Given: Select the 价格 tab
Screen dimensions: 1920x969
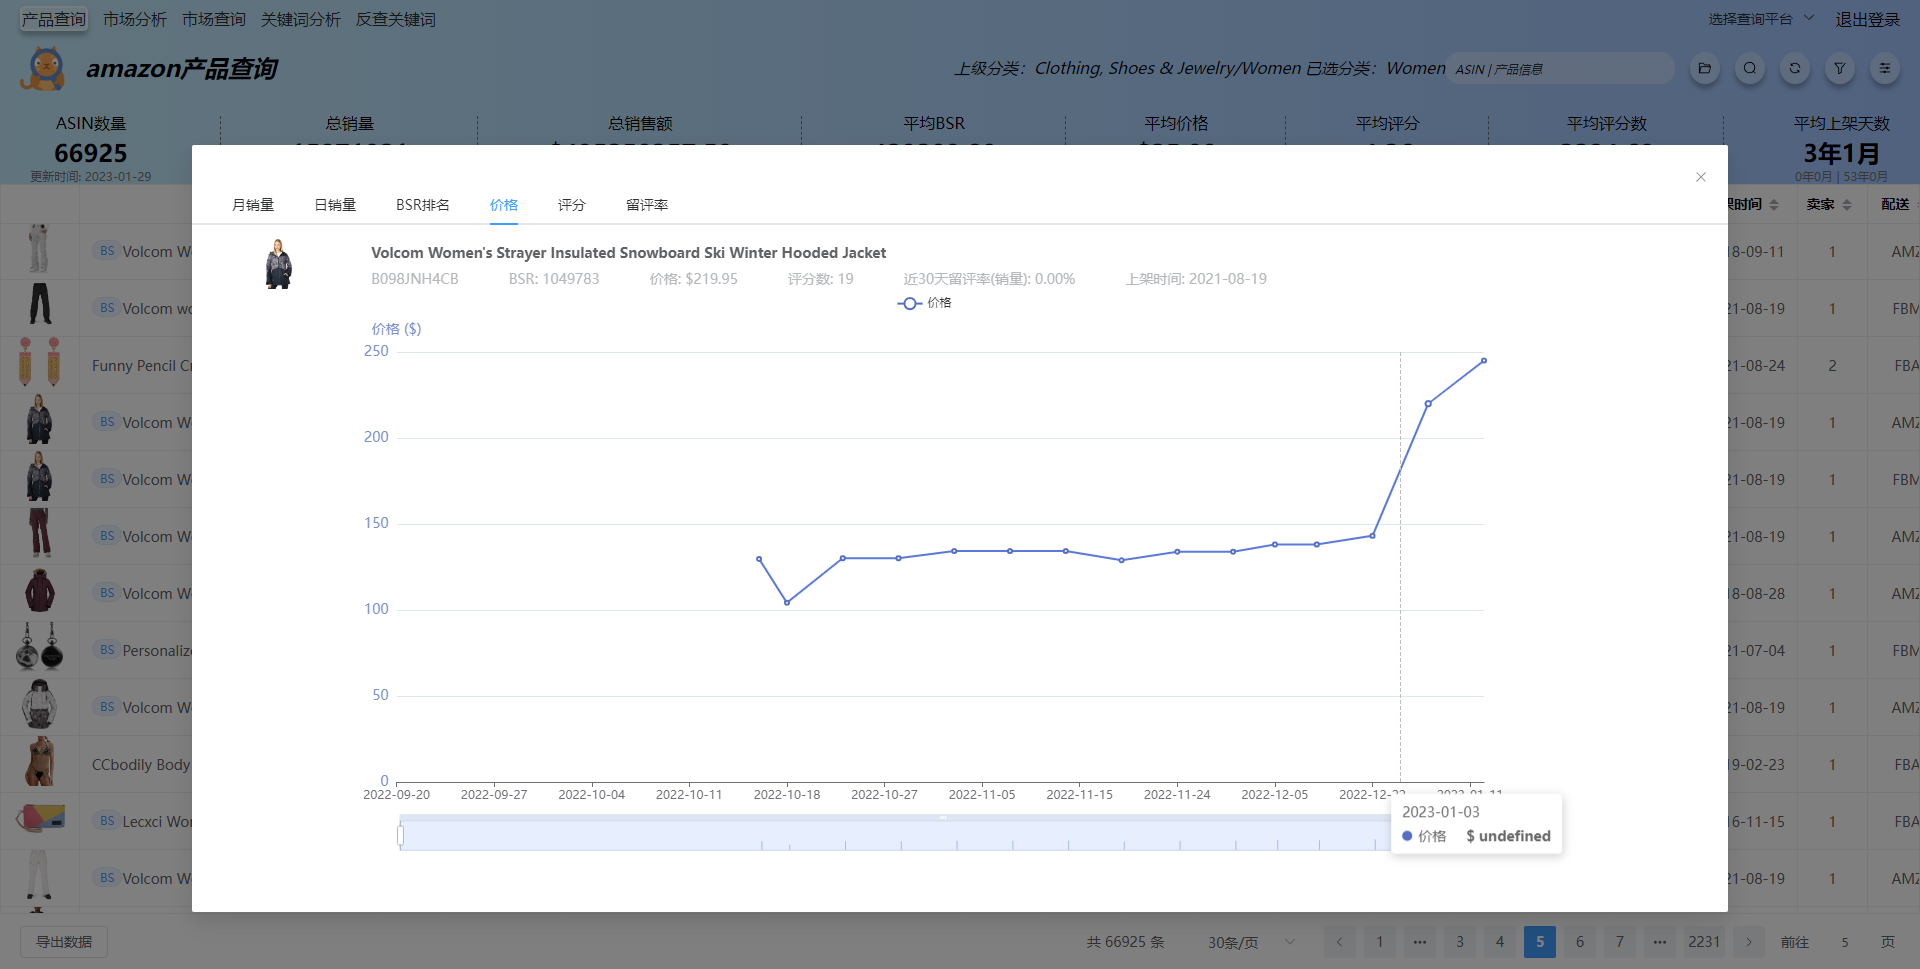Looking at the screenshot, I should [504, 205].
